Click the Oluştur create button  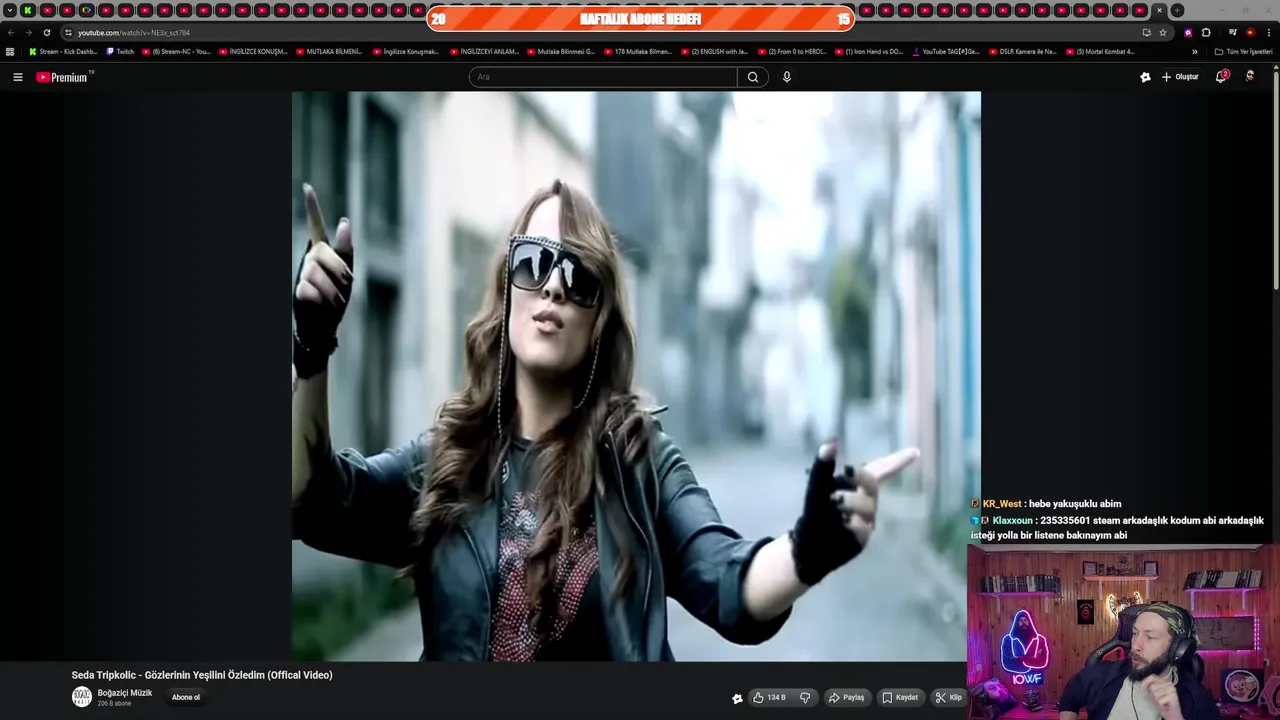pos(1180,77)
